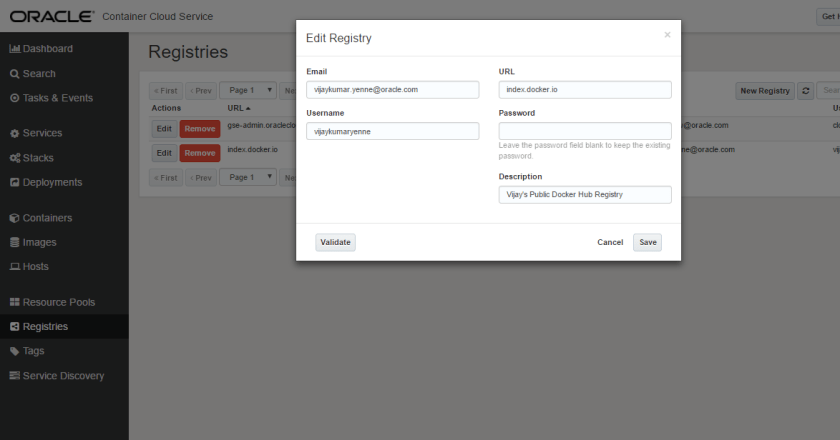Click the URL input field

tap(585, 90)
